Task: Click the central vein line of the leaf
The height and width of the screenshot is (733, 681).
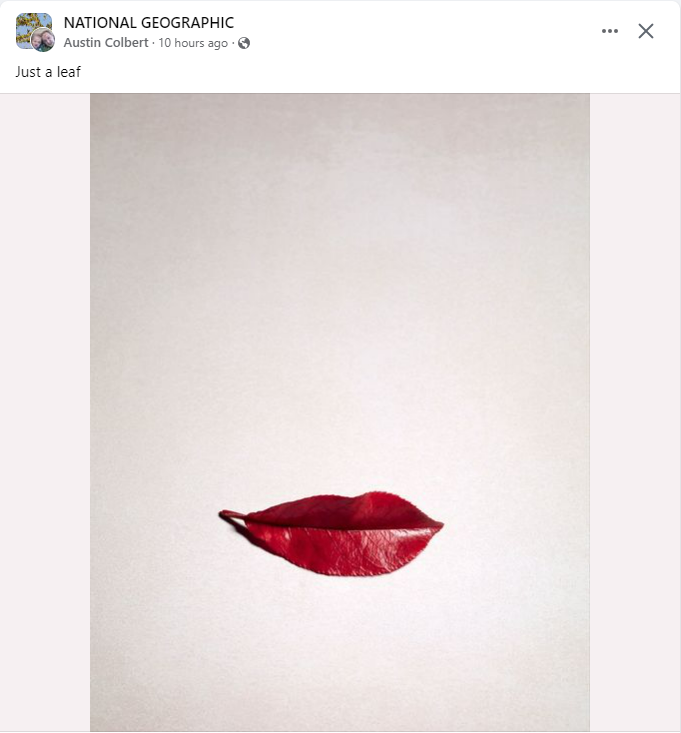Action: click(340, 525)
